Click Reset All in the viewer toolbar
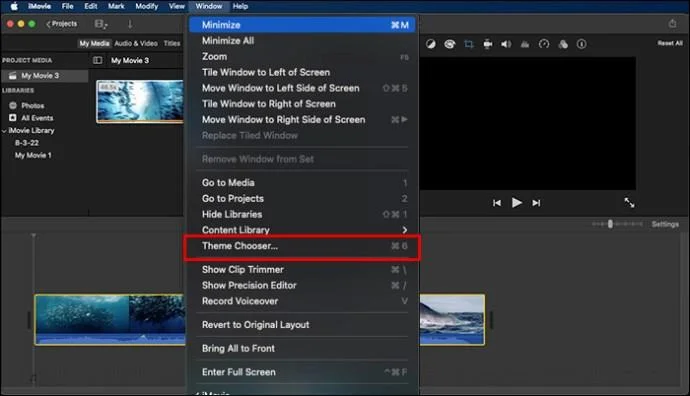Image resolution: width=690 pixels, height=396 pixels. (x=670, y=43)
